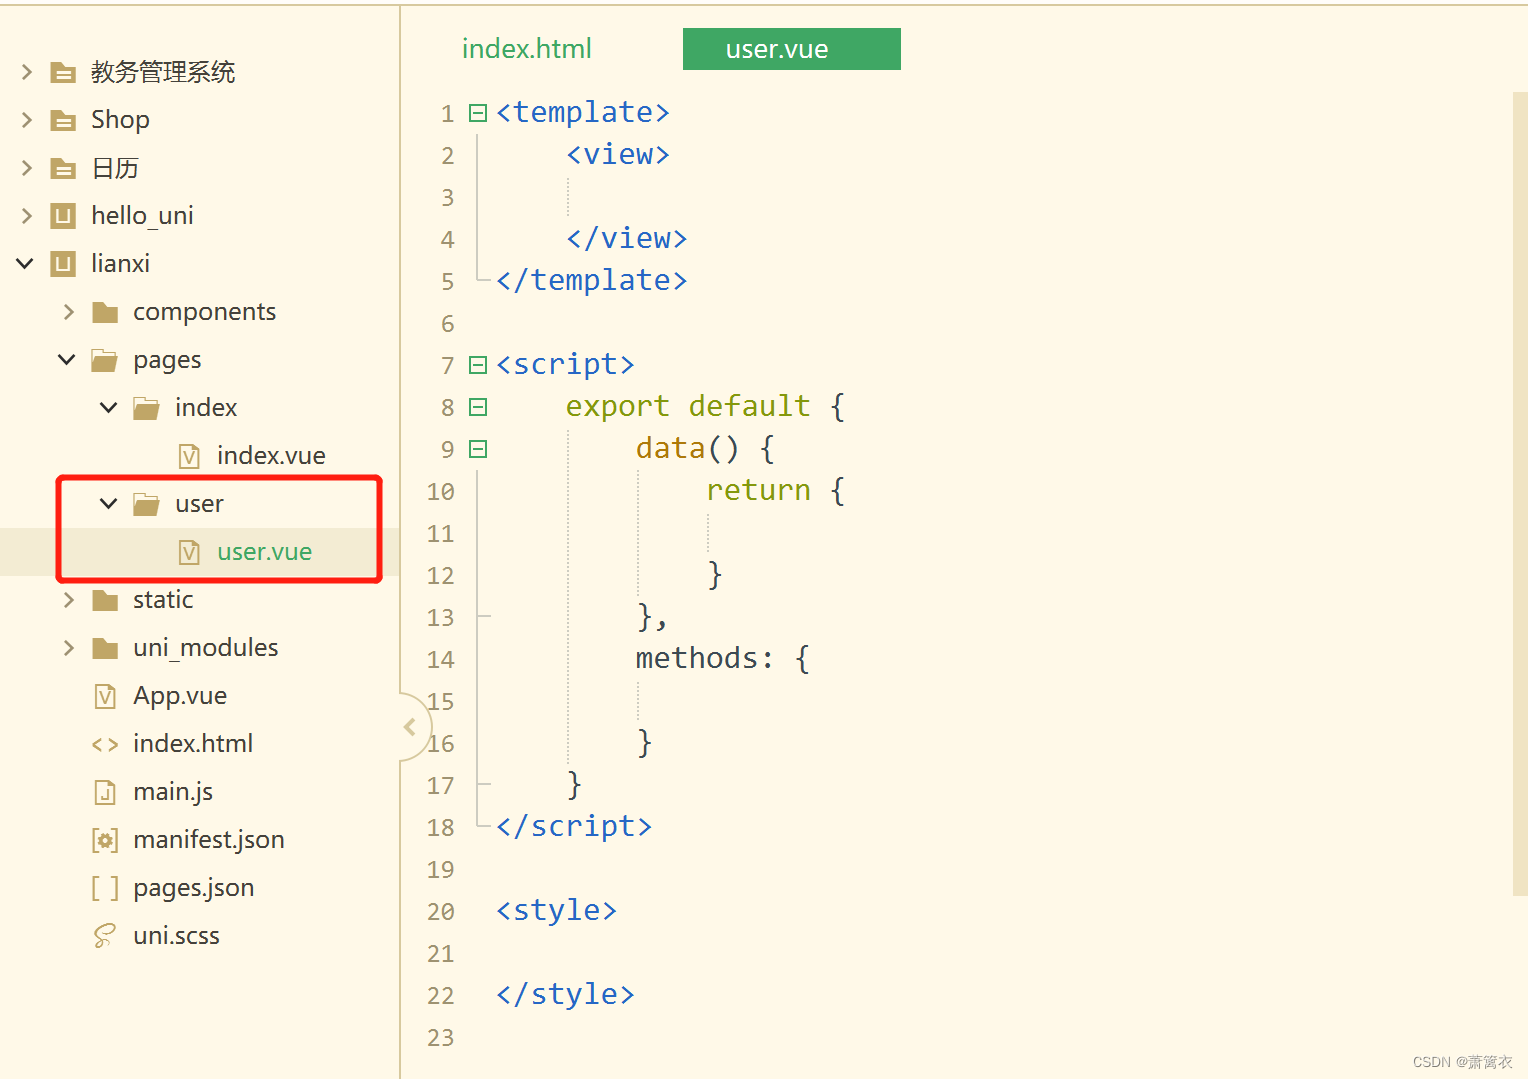This screenshot has width=1528, height=1079.
Task: Fold the export default block at line 8
Action: coord(478,407)
